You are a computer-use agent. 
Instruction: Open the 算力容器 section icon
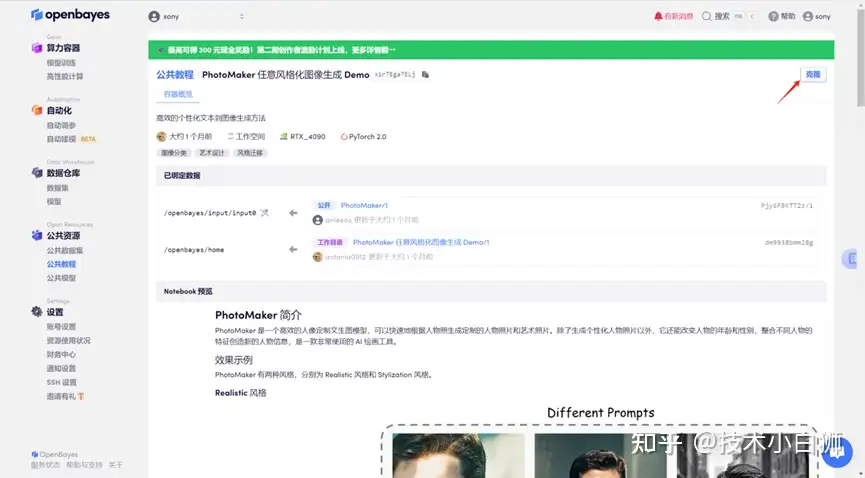pyautogui.click(x=36, y=48)
